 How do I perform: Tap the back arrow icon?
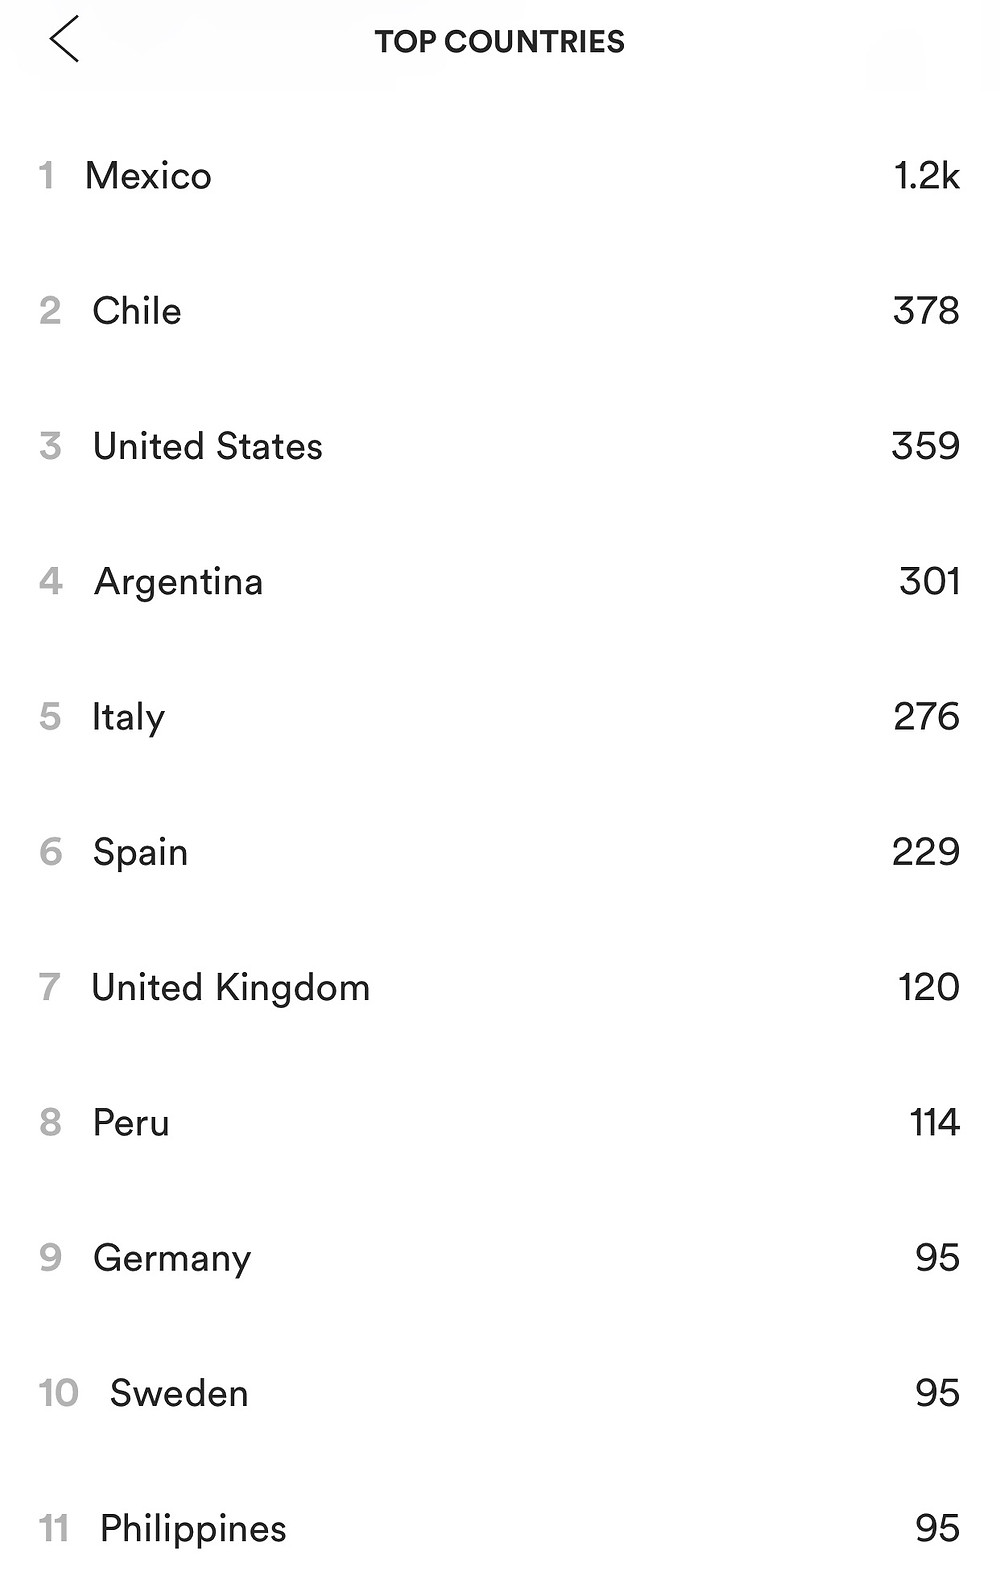(64, 41)
